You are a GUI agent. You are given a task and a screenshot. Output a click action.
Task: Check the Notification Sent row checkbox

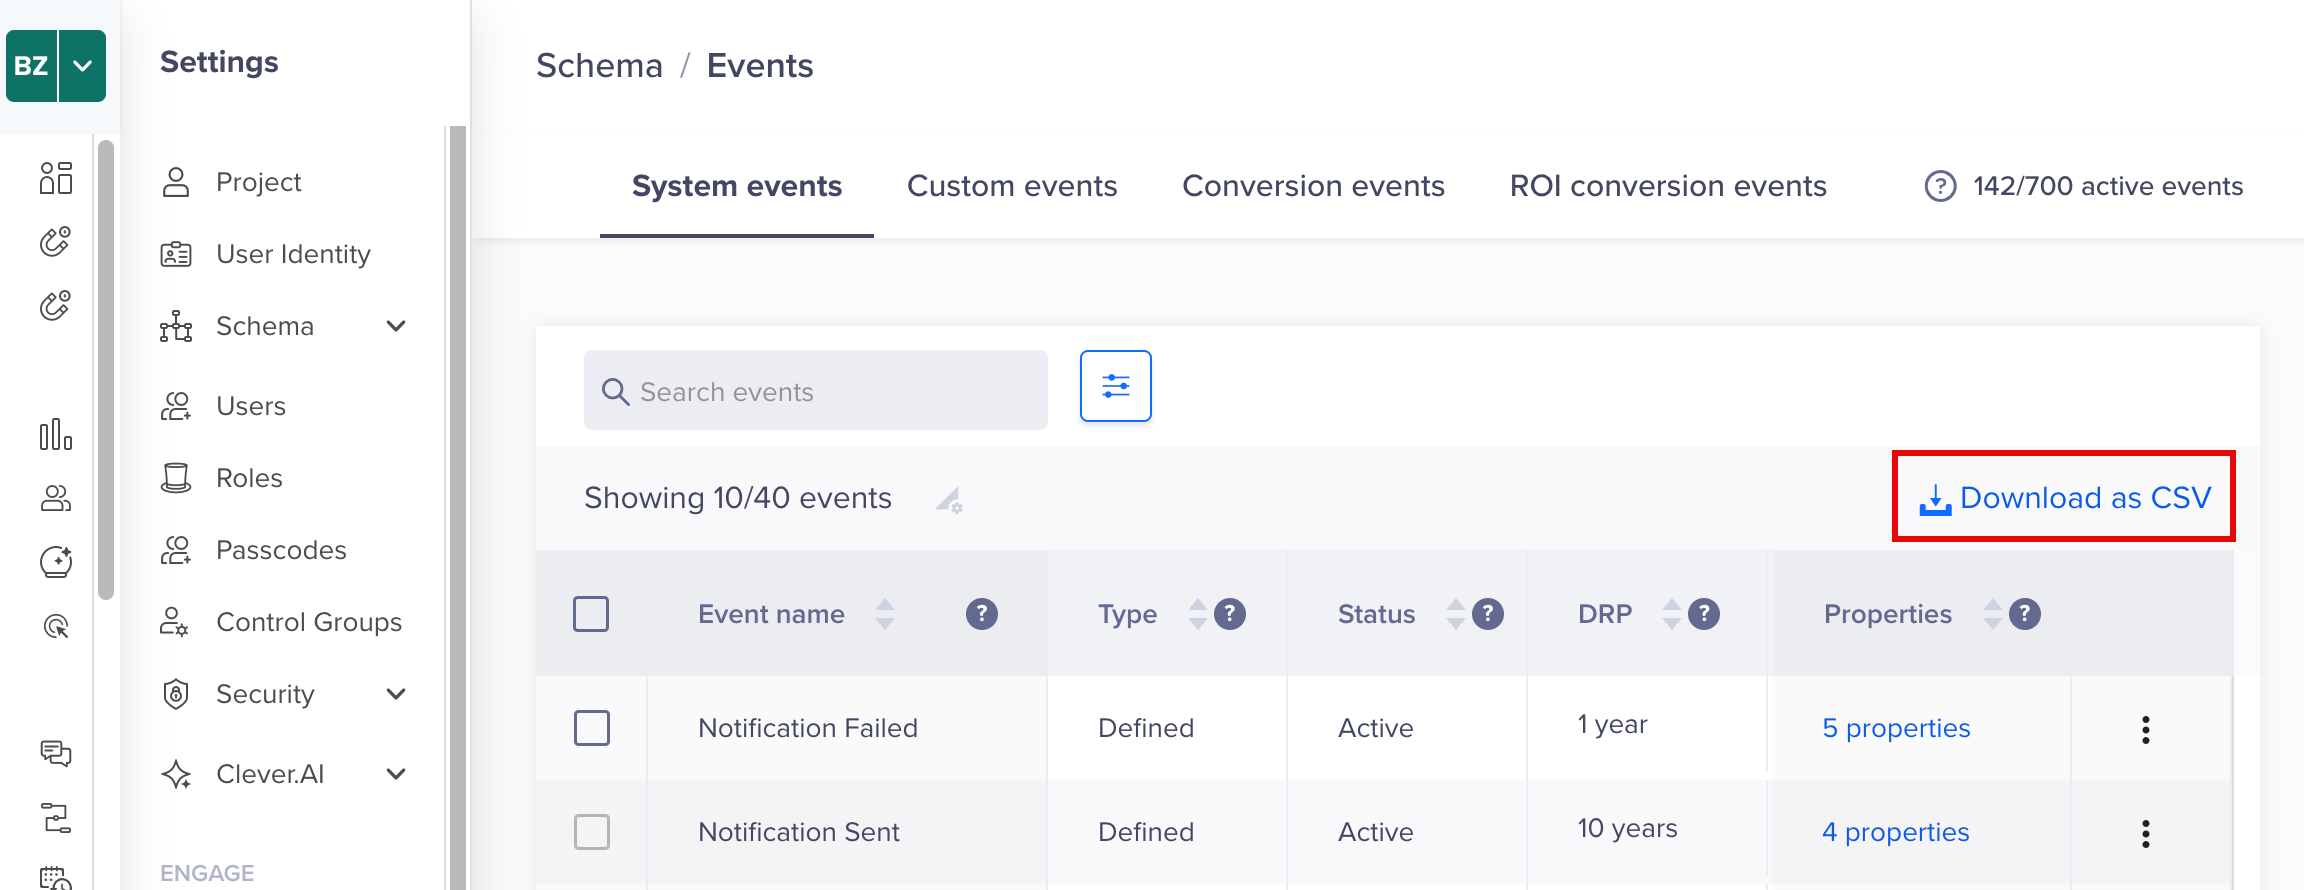click(592, 832)
